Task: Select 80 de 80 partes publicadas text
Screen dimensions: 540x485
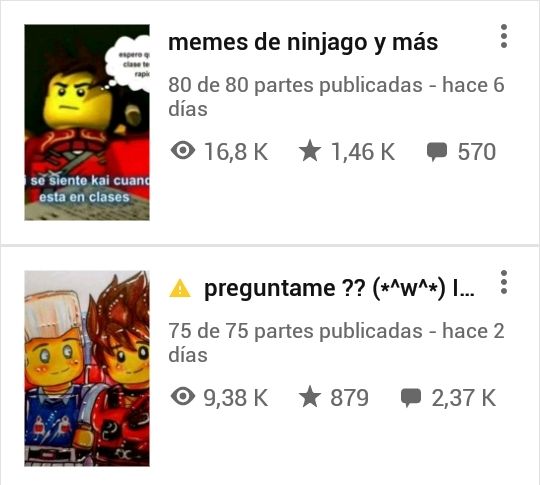Action: pyautogui.click(x=295, y=85)
